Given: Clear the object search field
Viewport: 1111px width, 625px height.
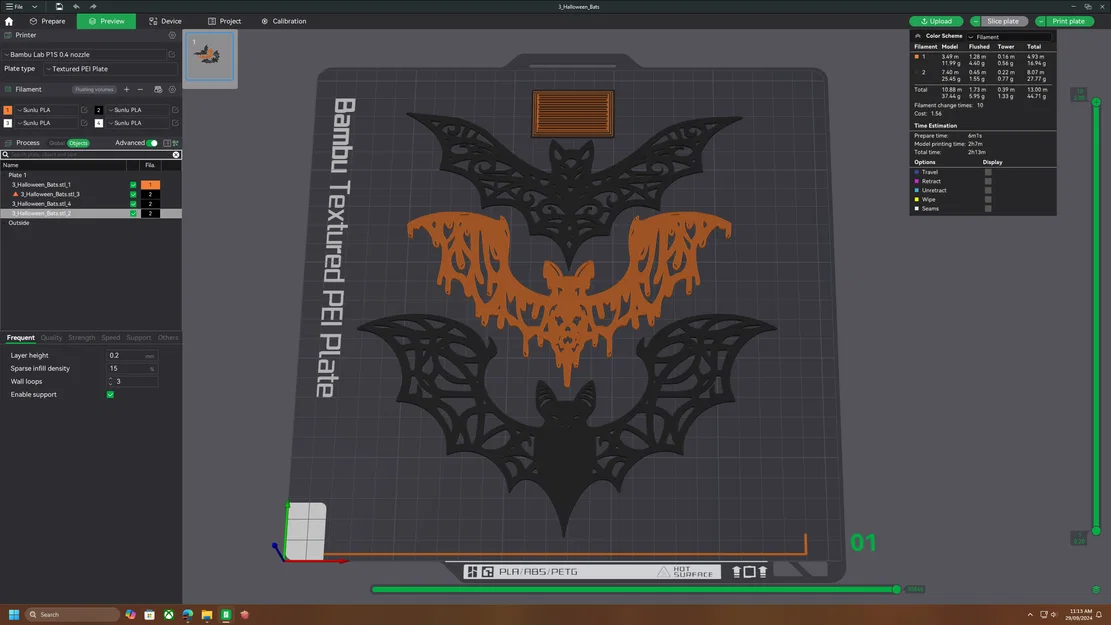Looking at the screenshot, I should 176,154.
